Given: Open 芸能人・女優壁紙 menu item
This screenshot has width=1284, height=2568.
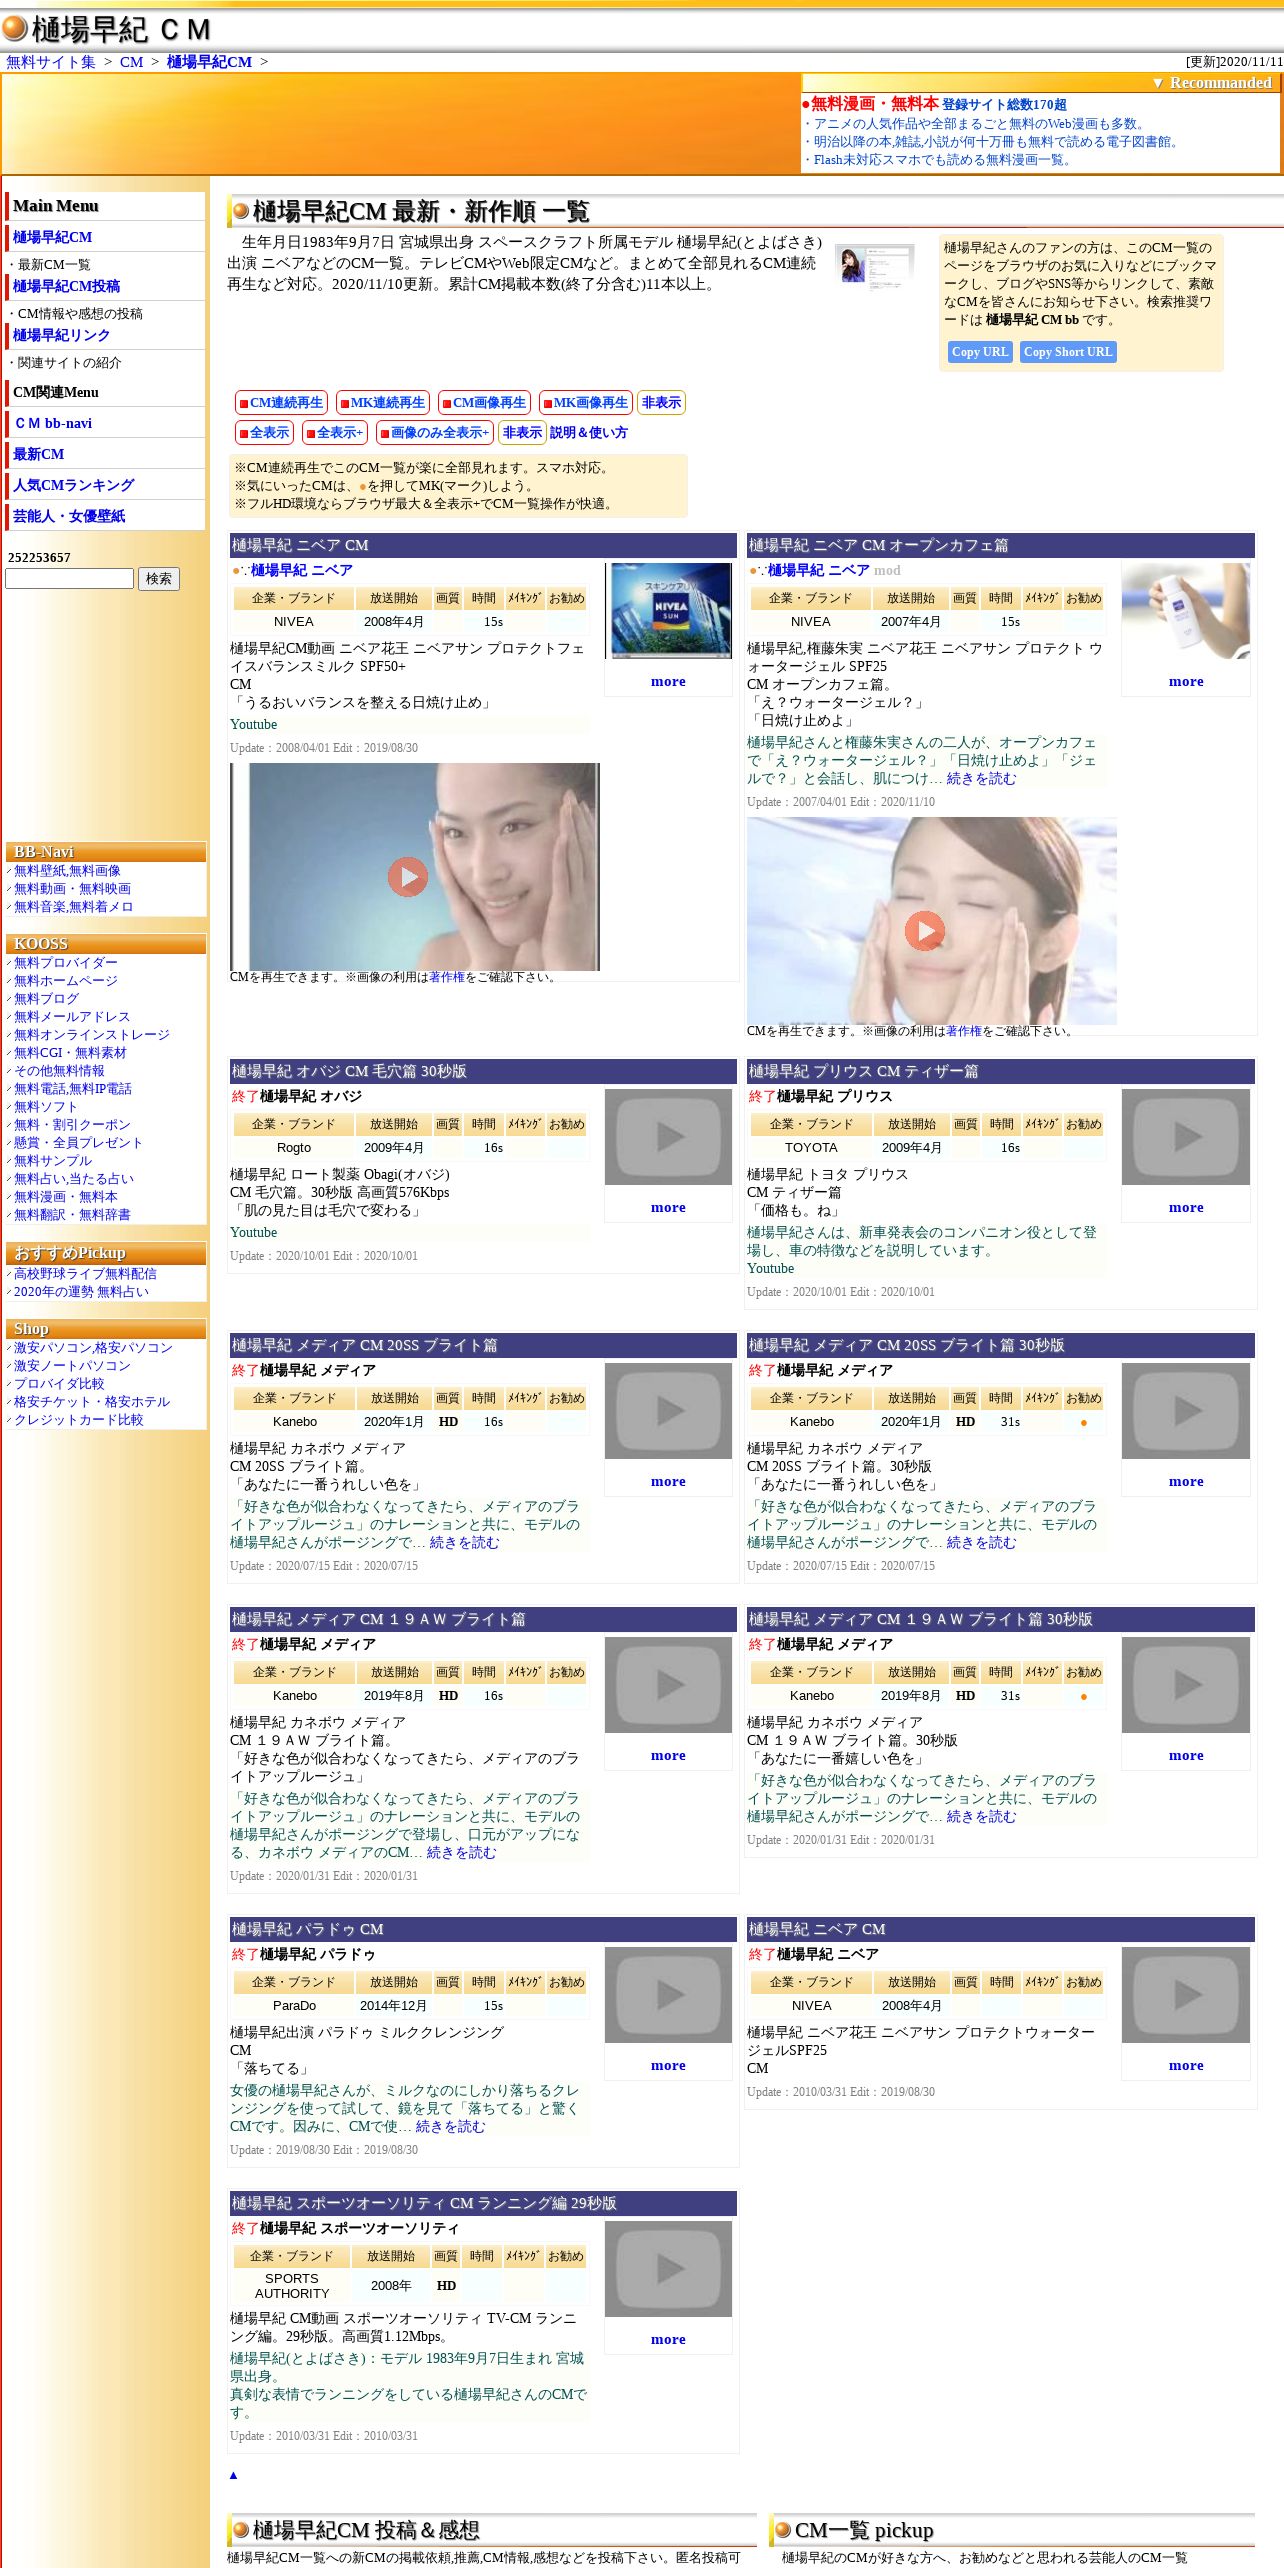Looking at the screenshot, I should coord(69,516).
